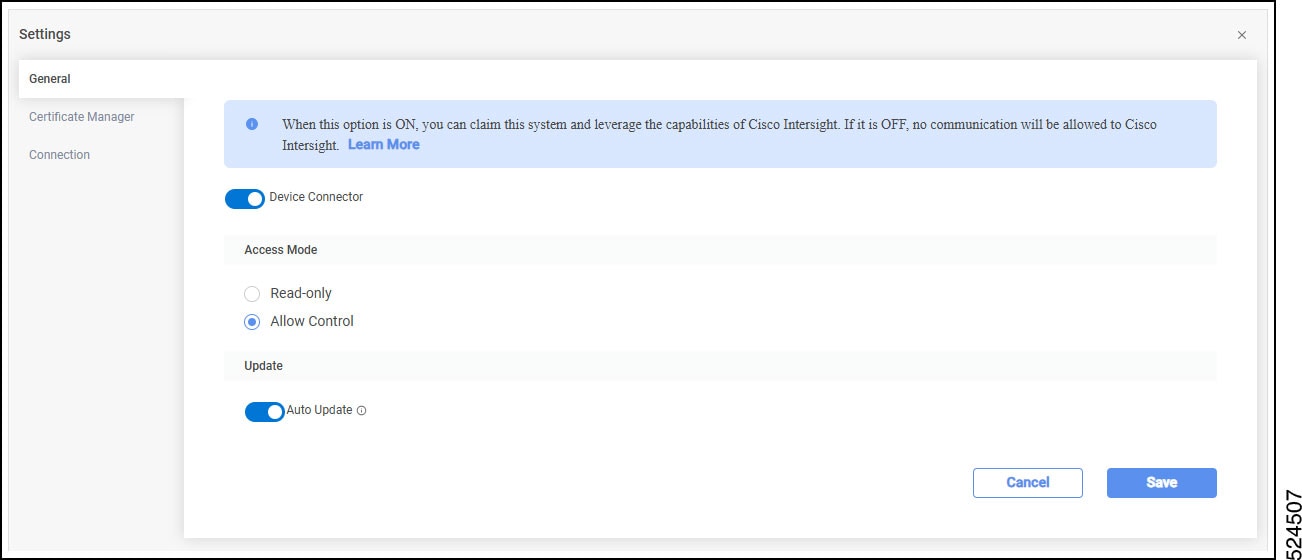This screenshot has width=1302, height=560.
Task: Click the Device Connector label text
Action: point(316,197)
